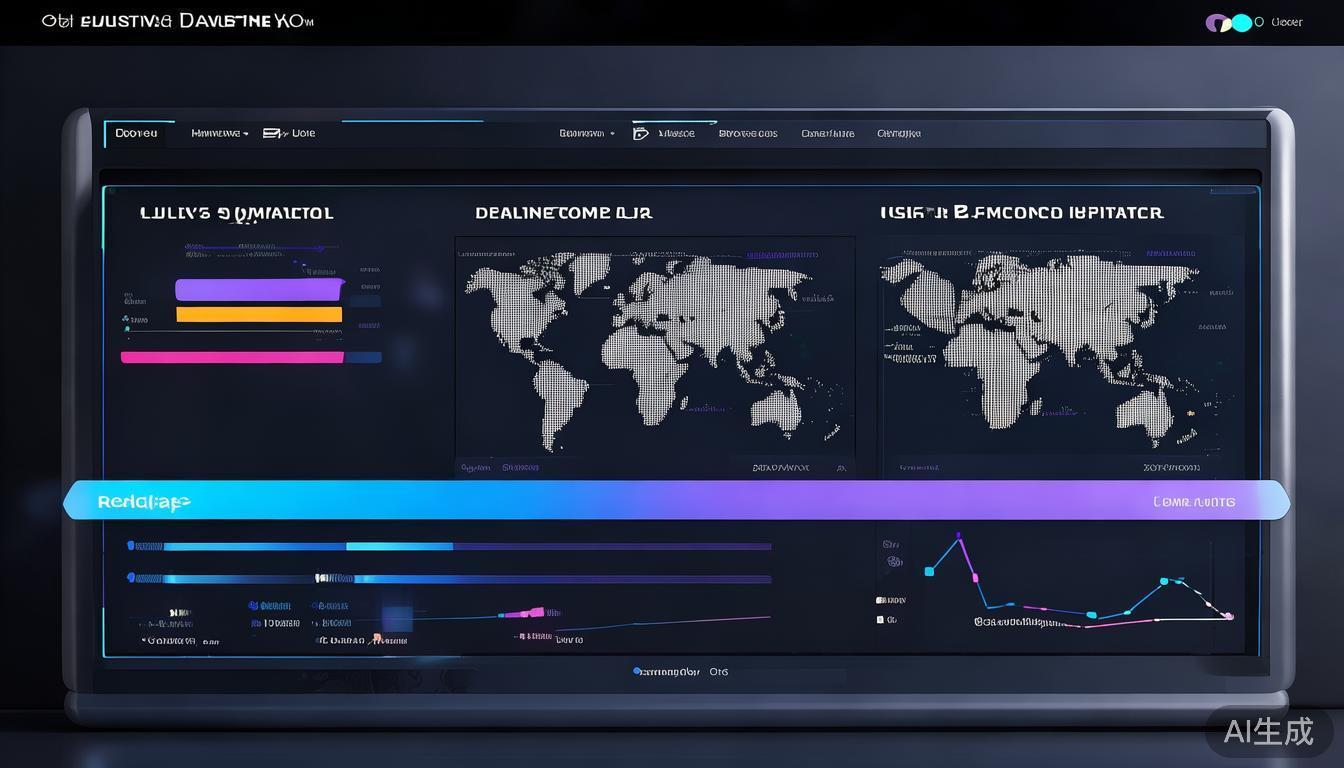Toggle the filled white legend box beside line chart
The image size is (1344, 768).
(x=880, y=600)
